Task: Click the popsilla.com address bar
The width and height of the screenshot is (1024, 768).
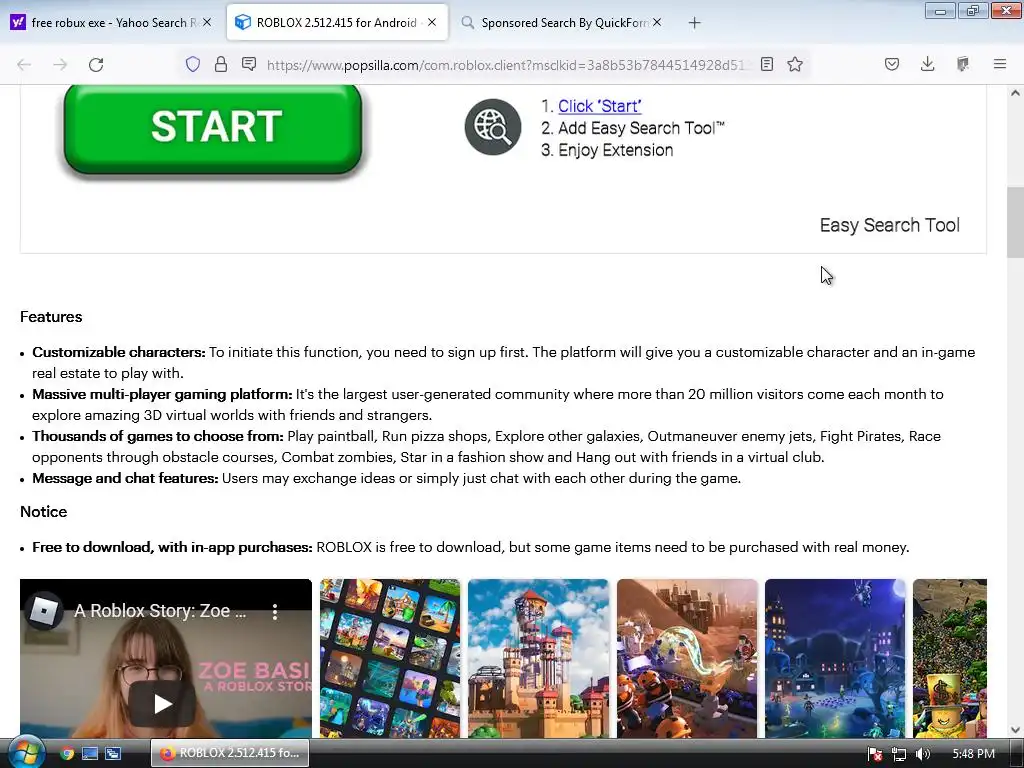Action: tap(506, 65)
